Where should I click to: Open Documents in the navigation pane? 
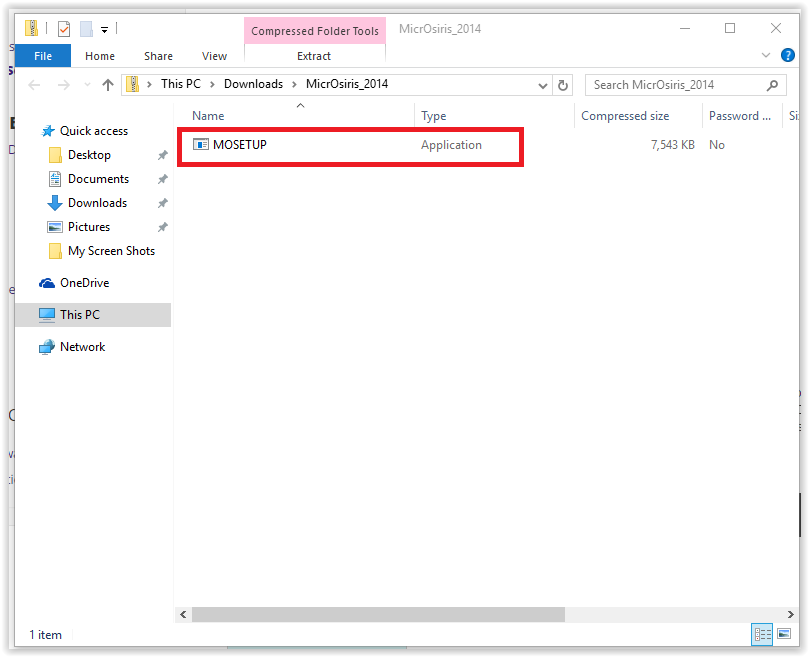(x=98, y=179)
